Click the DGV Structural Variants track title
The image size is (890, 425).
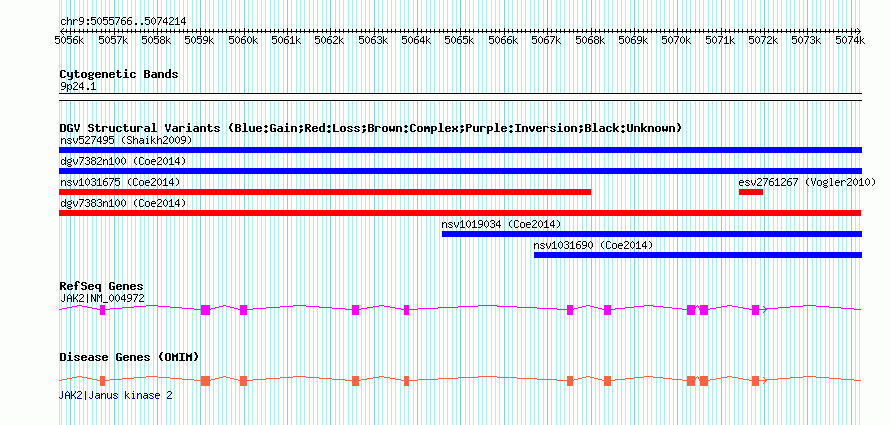click(371, 128)
